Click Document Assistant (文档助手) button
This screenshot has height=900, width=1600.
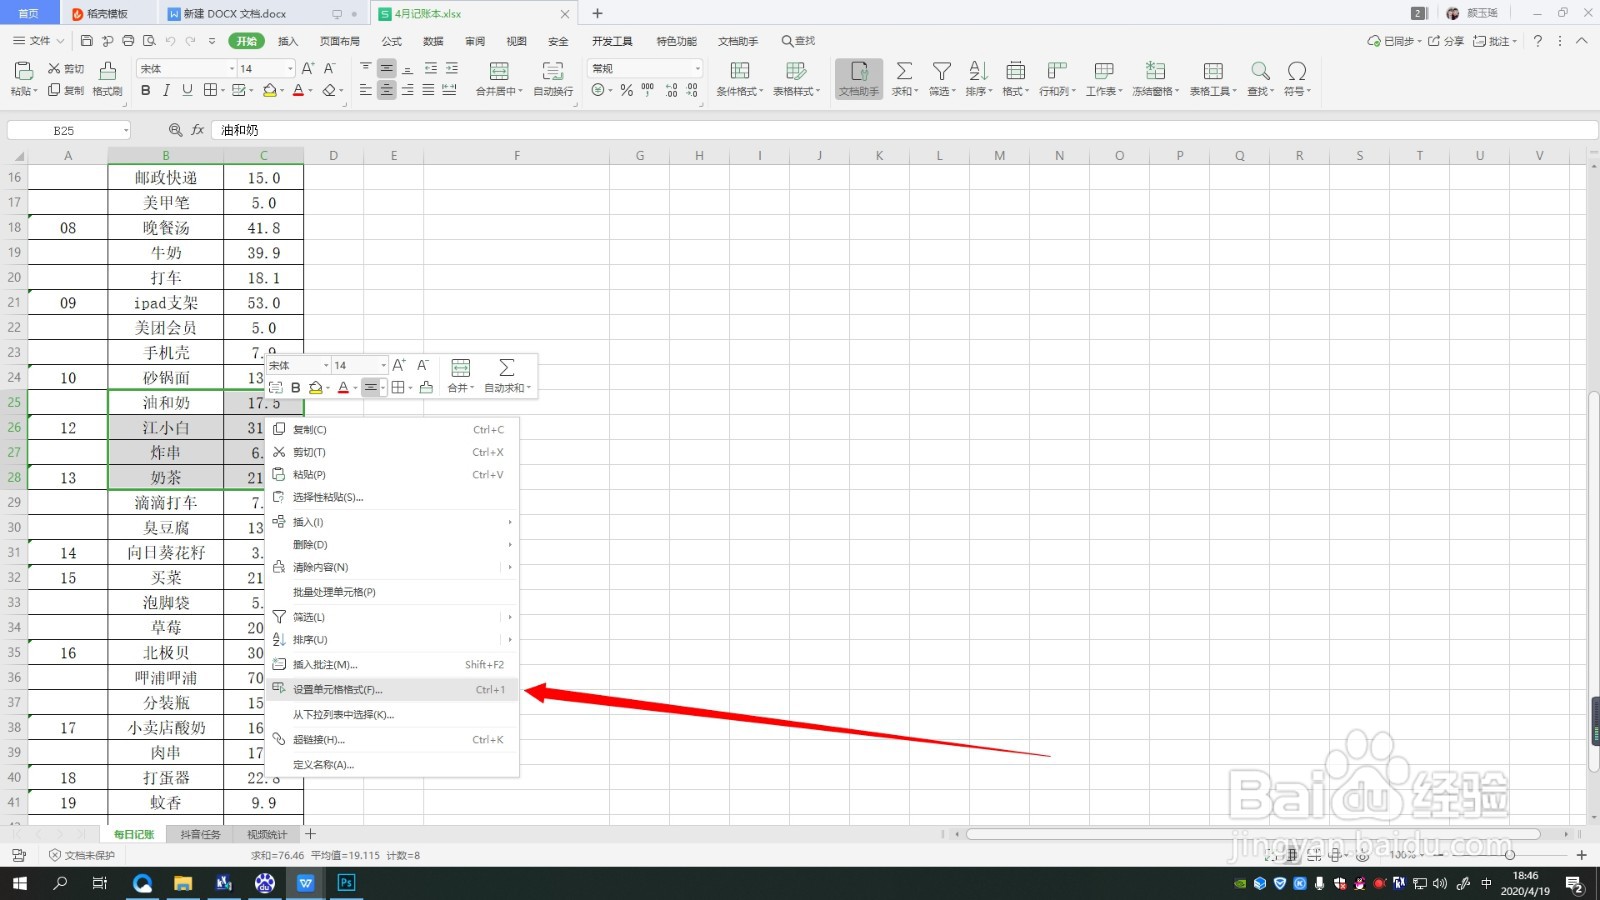click(859, 78)
